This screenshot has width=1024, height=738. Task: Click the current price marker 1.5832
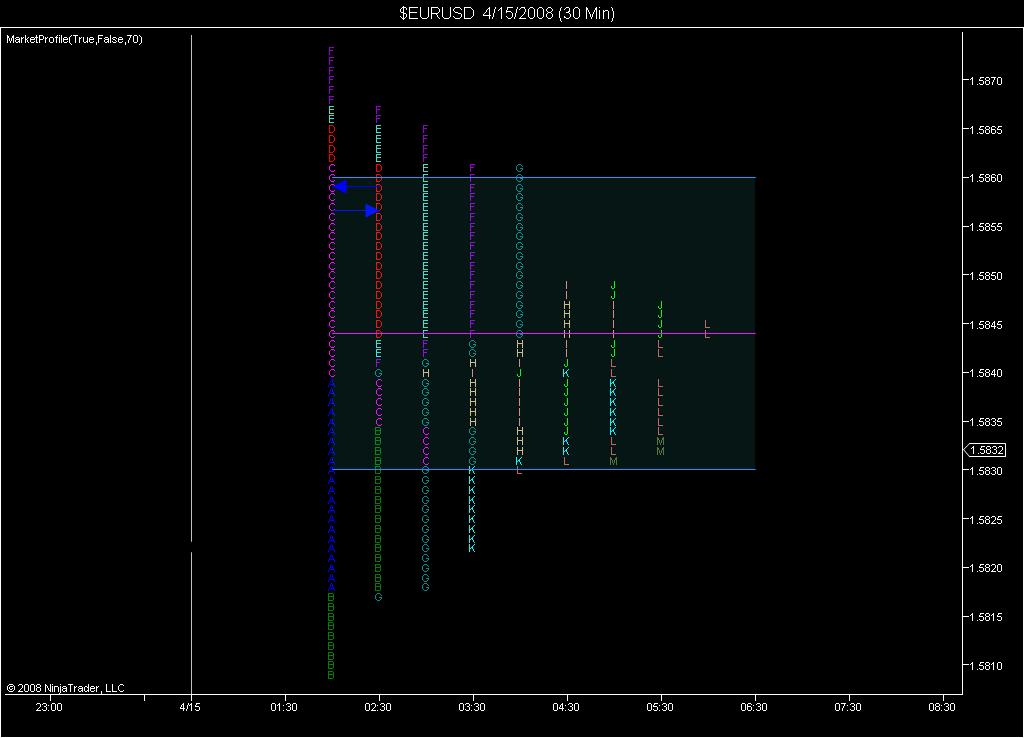(x=985, y=450)
